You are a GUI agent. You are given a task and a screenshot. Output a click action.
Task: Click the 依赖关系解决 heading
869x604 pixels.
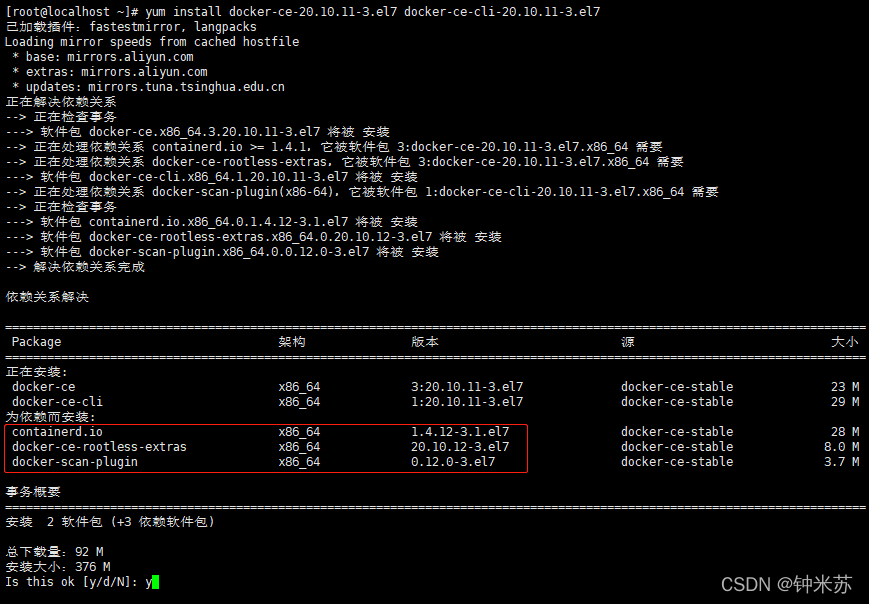[47, 297]
